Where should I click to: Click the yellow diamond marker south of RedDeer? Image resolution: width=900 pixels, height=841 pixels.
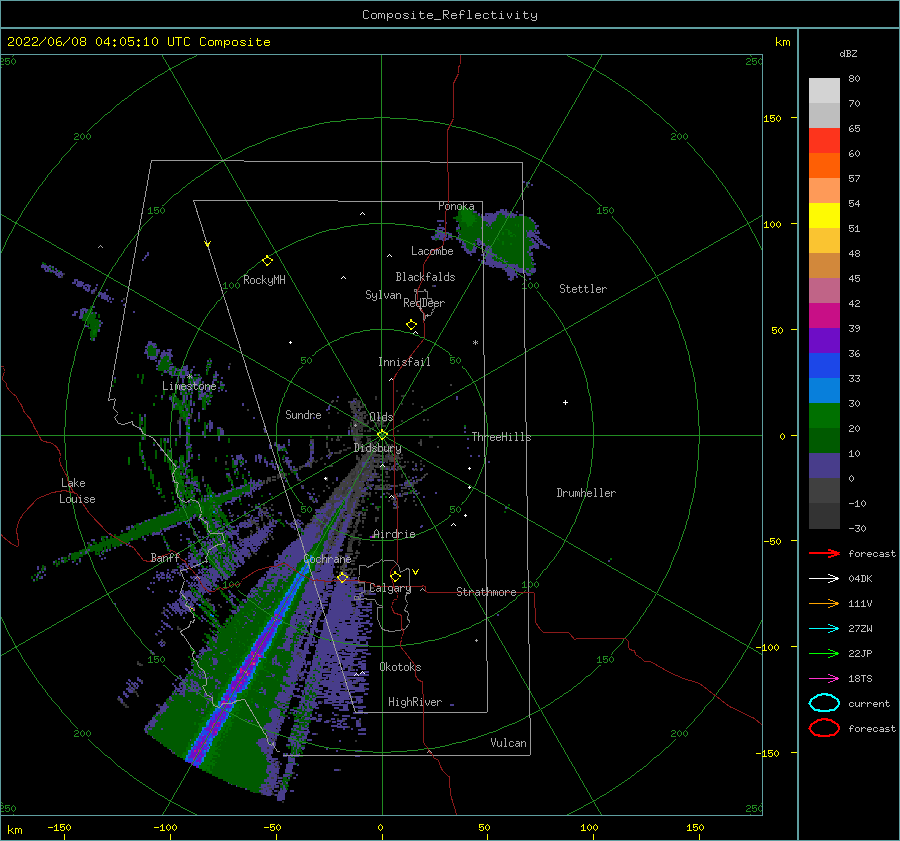(411, 325)
